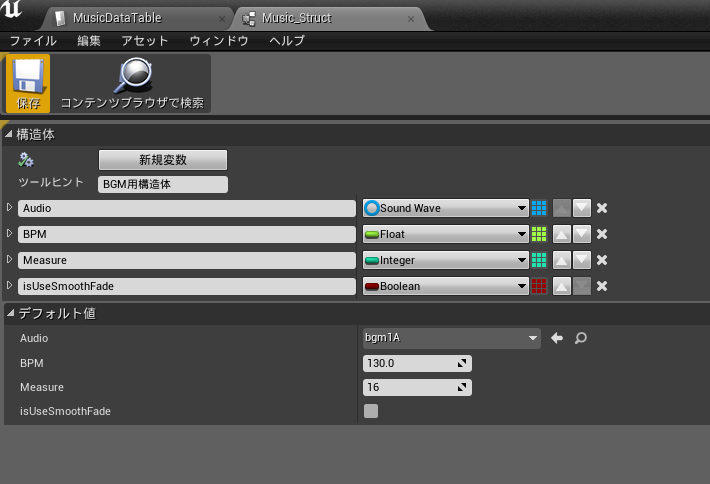
Task: Close the Music_Struct tab
Action: (x=411, y=19)
